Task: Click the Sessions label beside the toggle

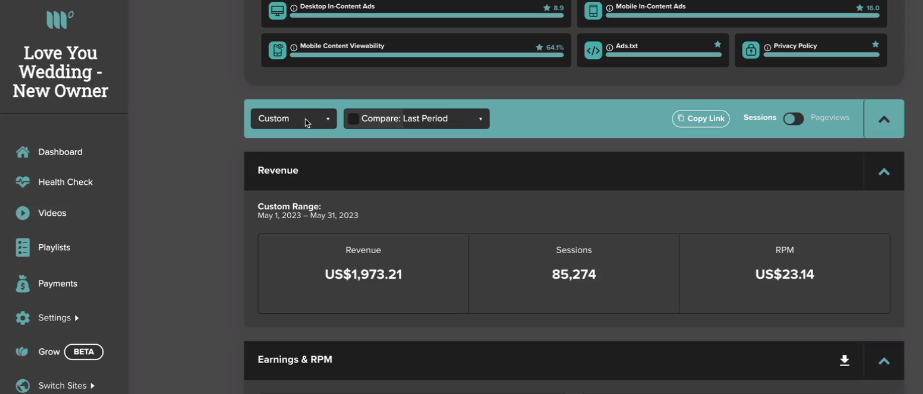Action: [x=760, y=118]
